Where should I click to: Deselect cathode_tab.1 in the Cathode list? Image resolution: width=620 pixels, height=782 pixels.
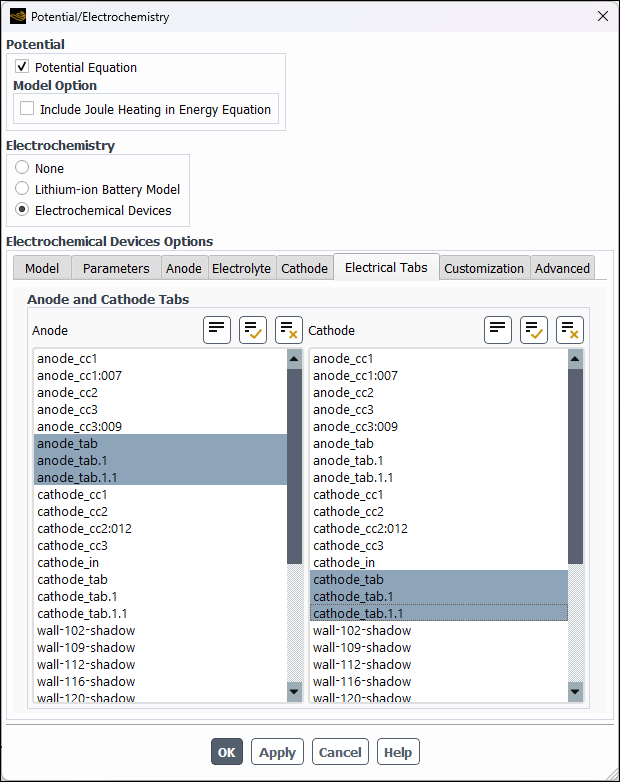pos(439,596)
